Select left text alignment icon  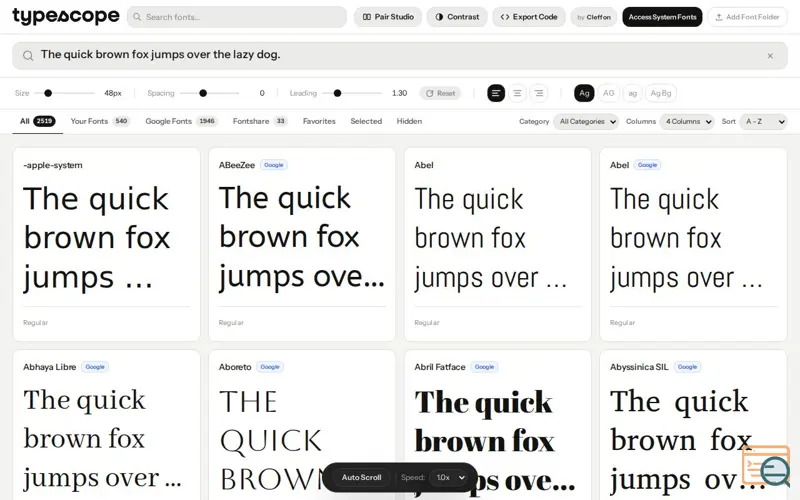pyautogui.click(x=495, y=93)
